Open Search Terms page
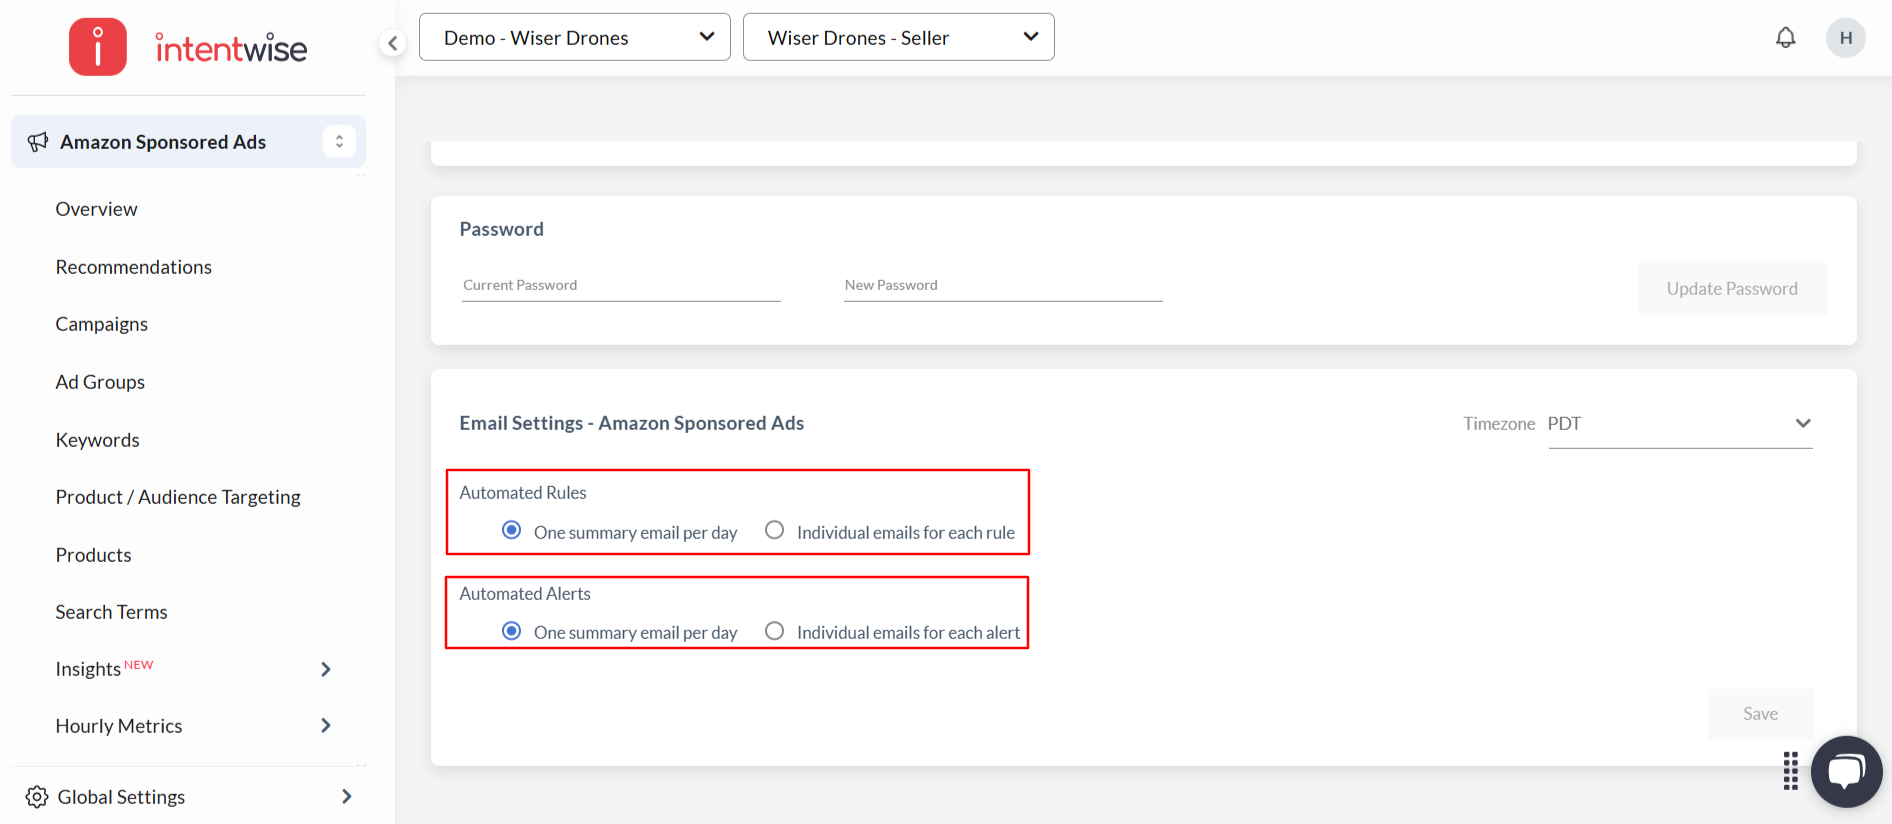The image size is (1892, 824). (112, 612)
